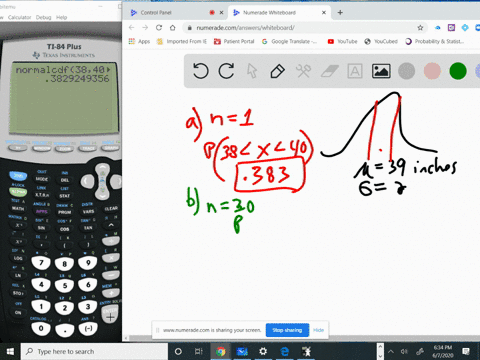Close the Control Panel tab

pos(221,13)
